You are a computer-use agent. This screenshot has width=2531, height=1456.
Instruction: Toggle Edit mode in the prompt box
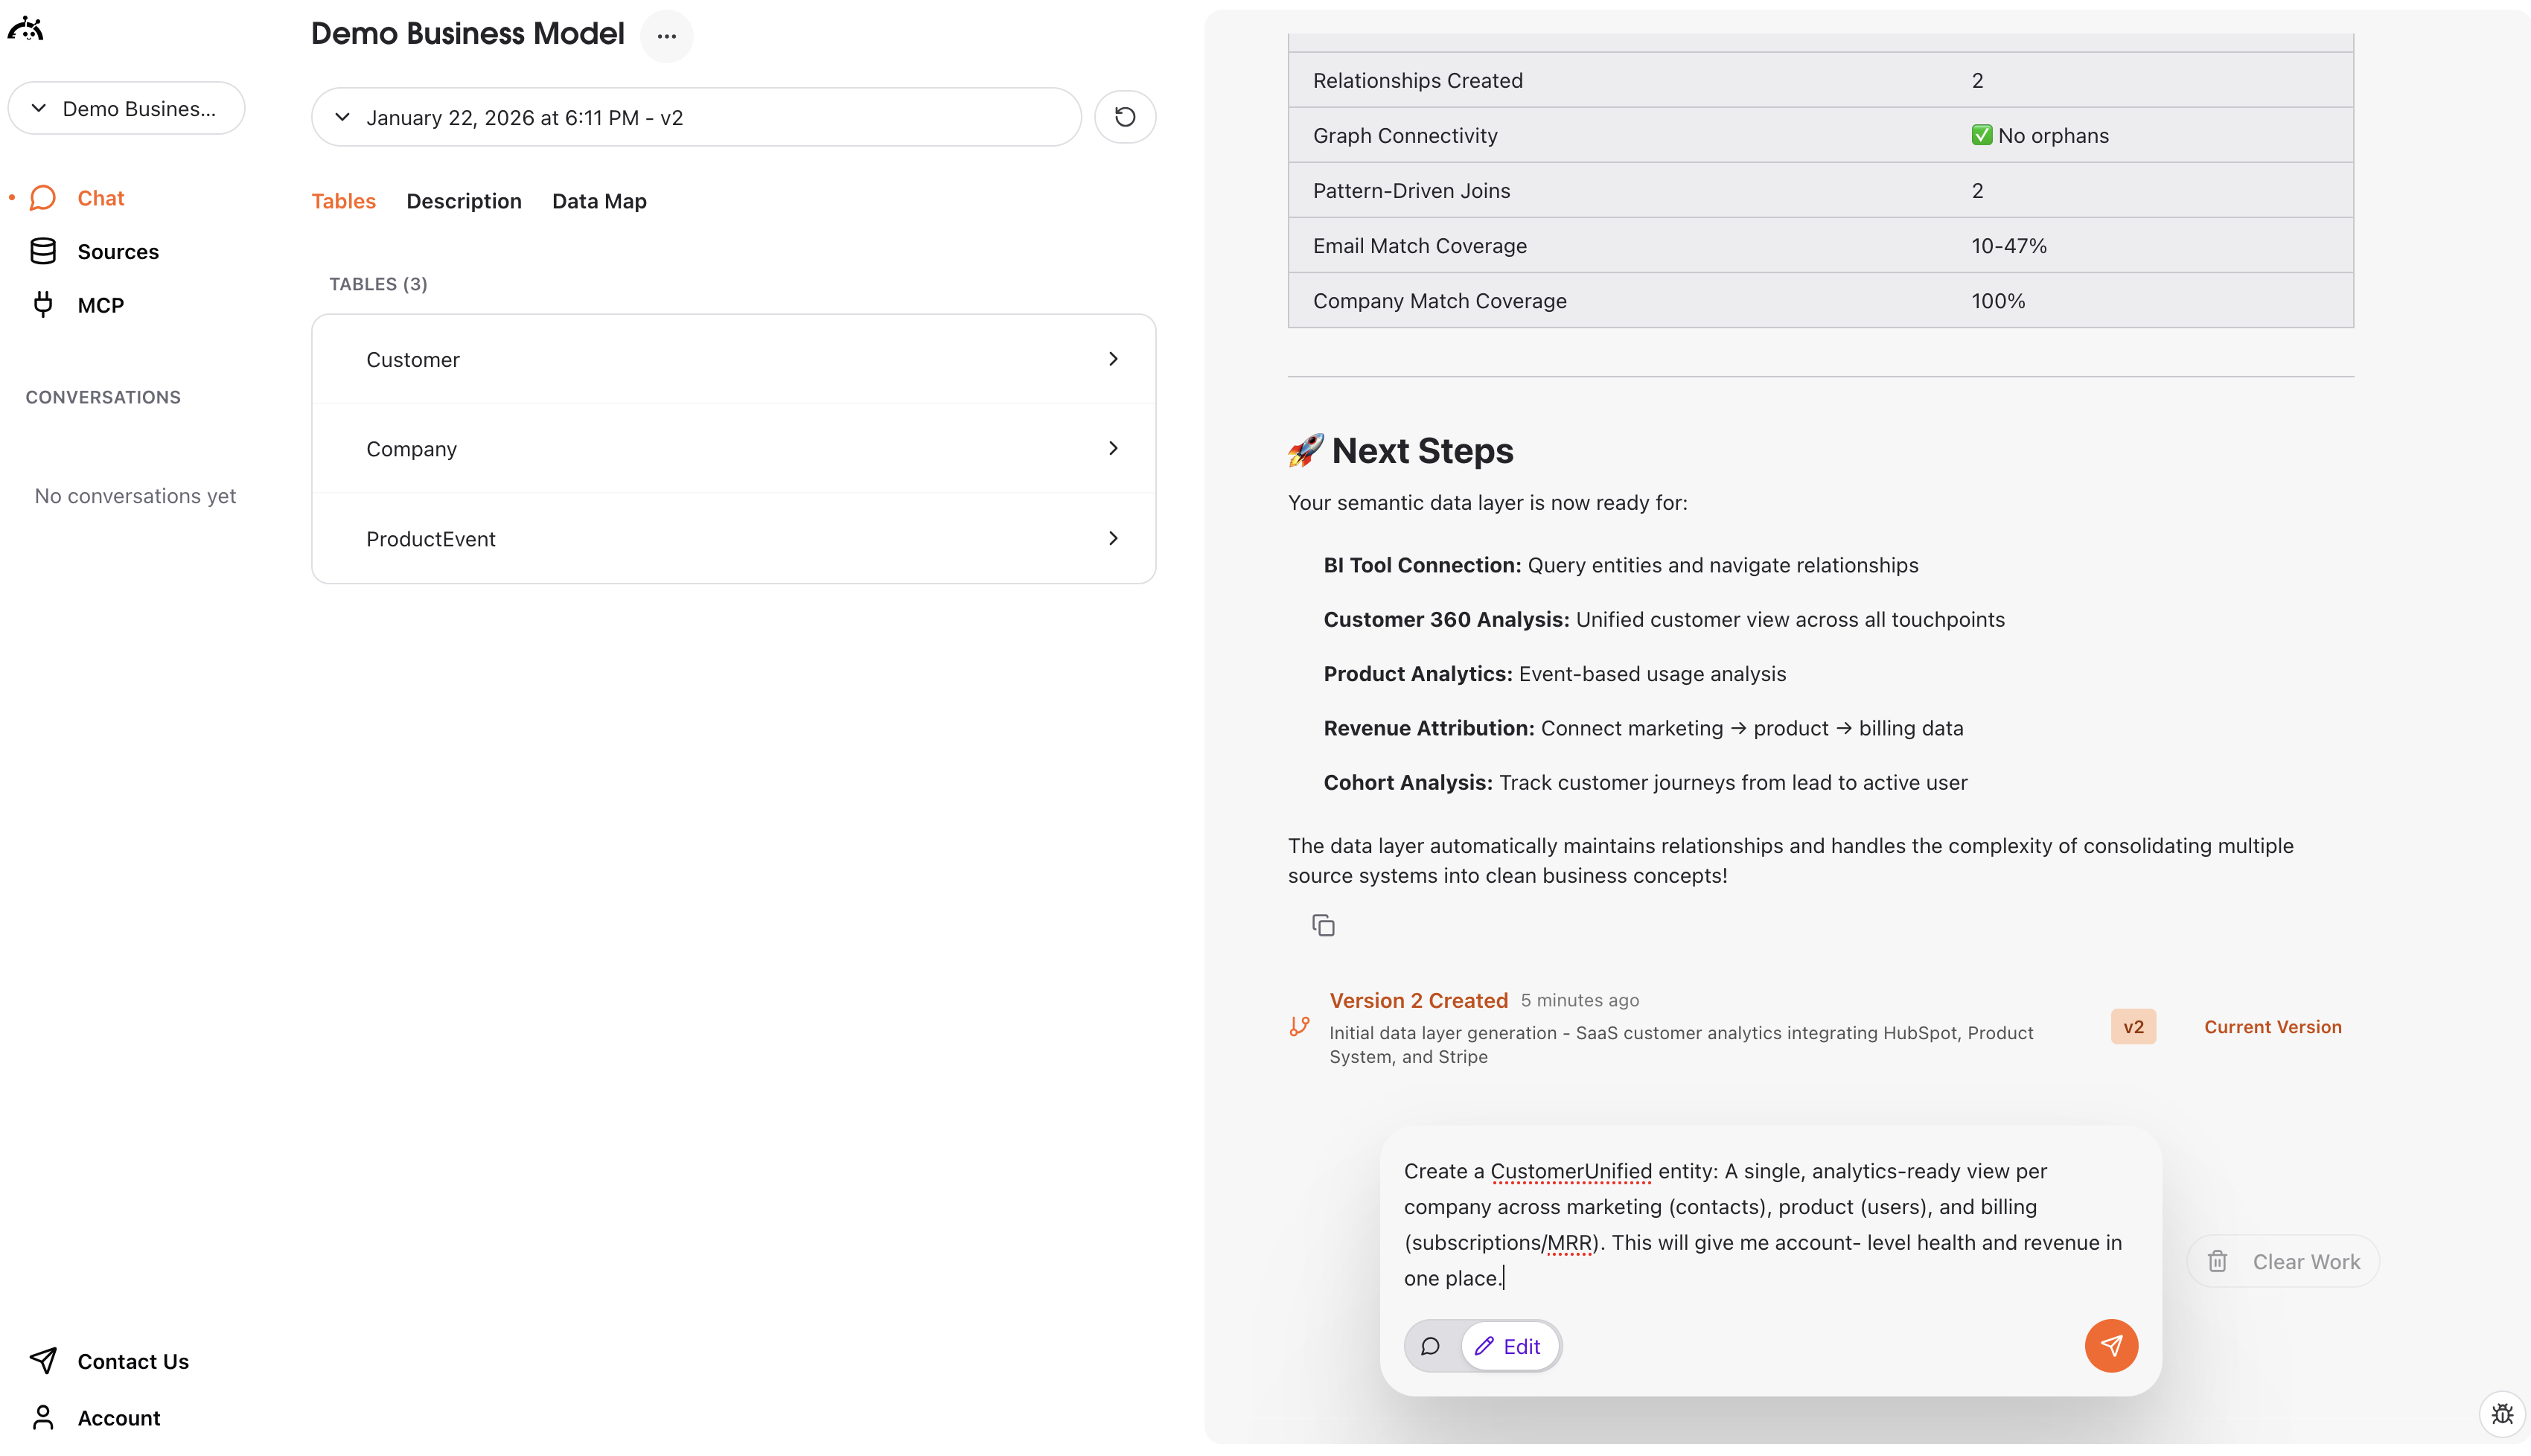pyautogui.click(x=1510, y=1346)
